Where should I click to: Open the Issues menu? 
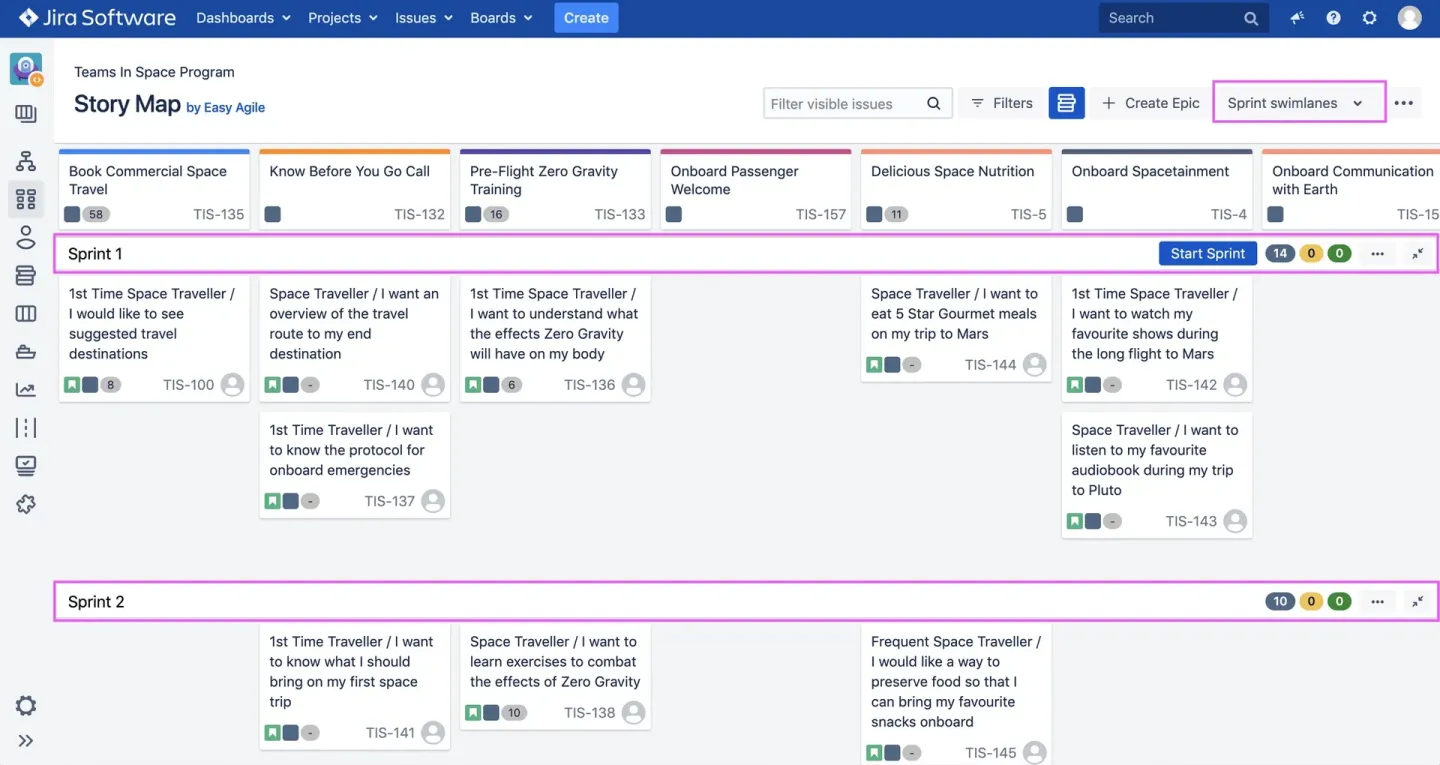(423, 17)
